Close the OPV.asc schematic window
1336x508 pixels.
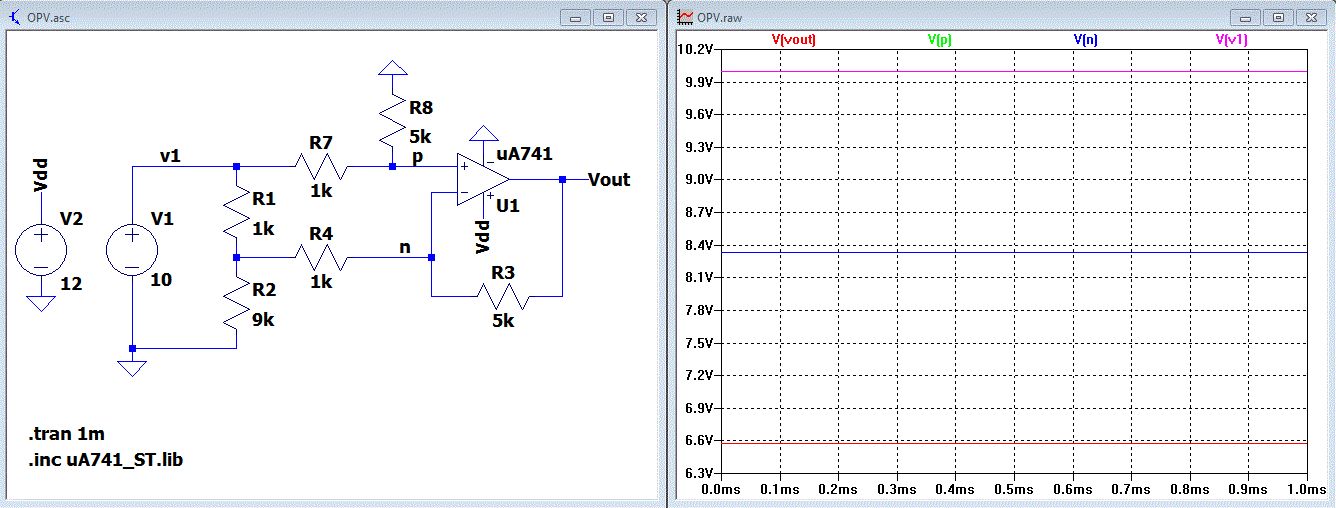[x=640, y=17]
